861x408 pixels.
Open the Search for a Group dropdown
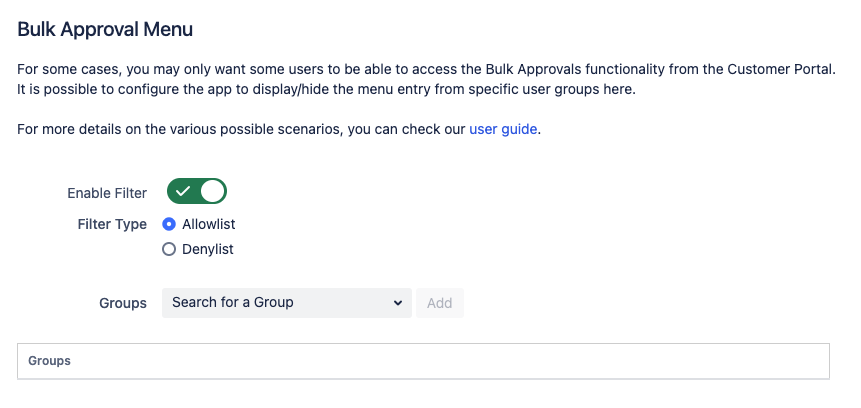pos(286,302)
